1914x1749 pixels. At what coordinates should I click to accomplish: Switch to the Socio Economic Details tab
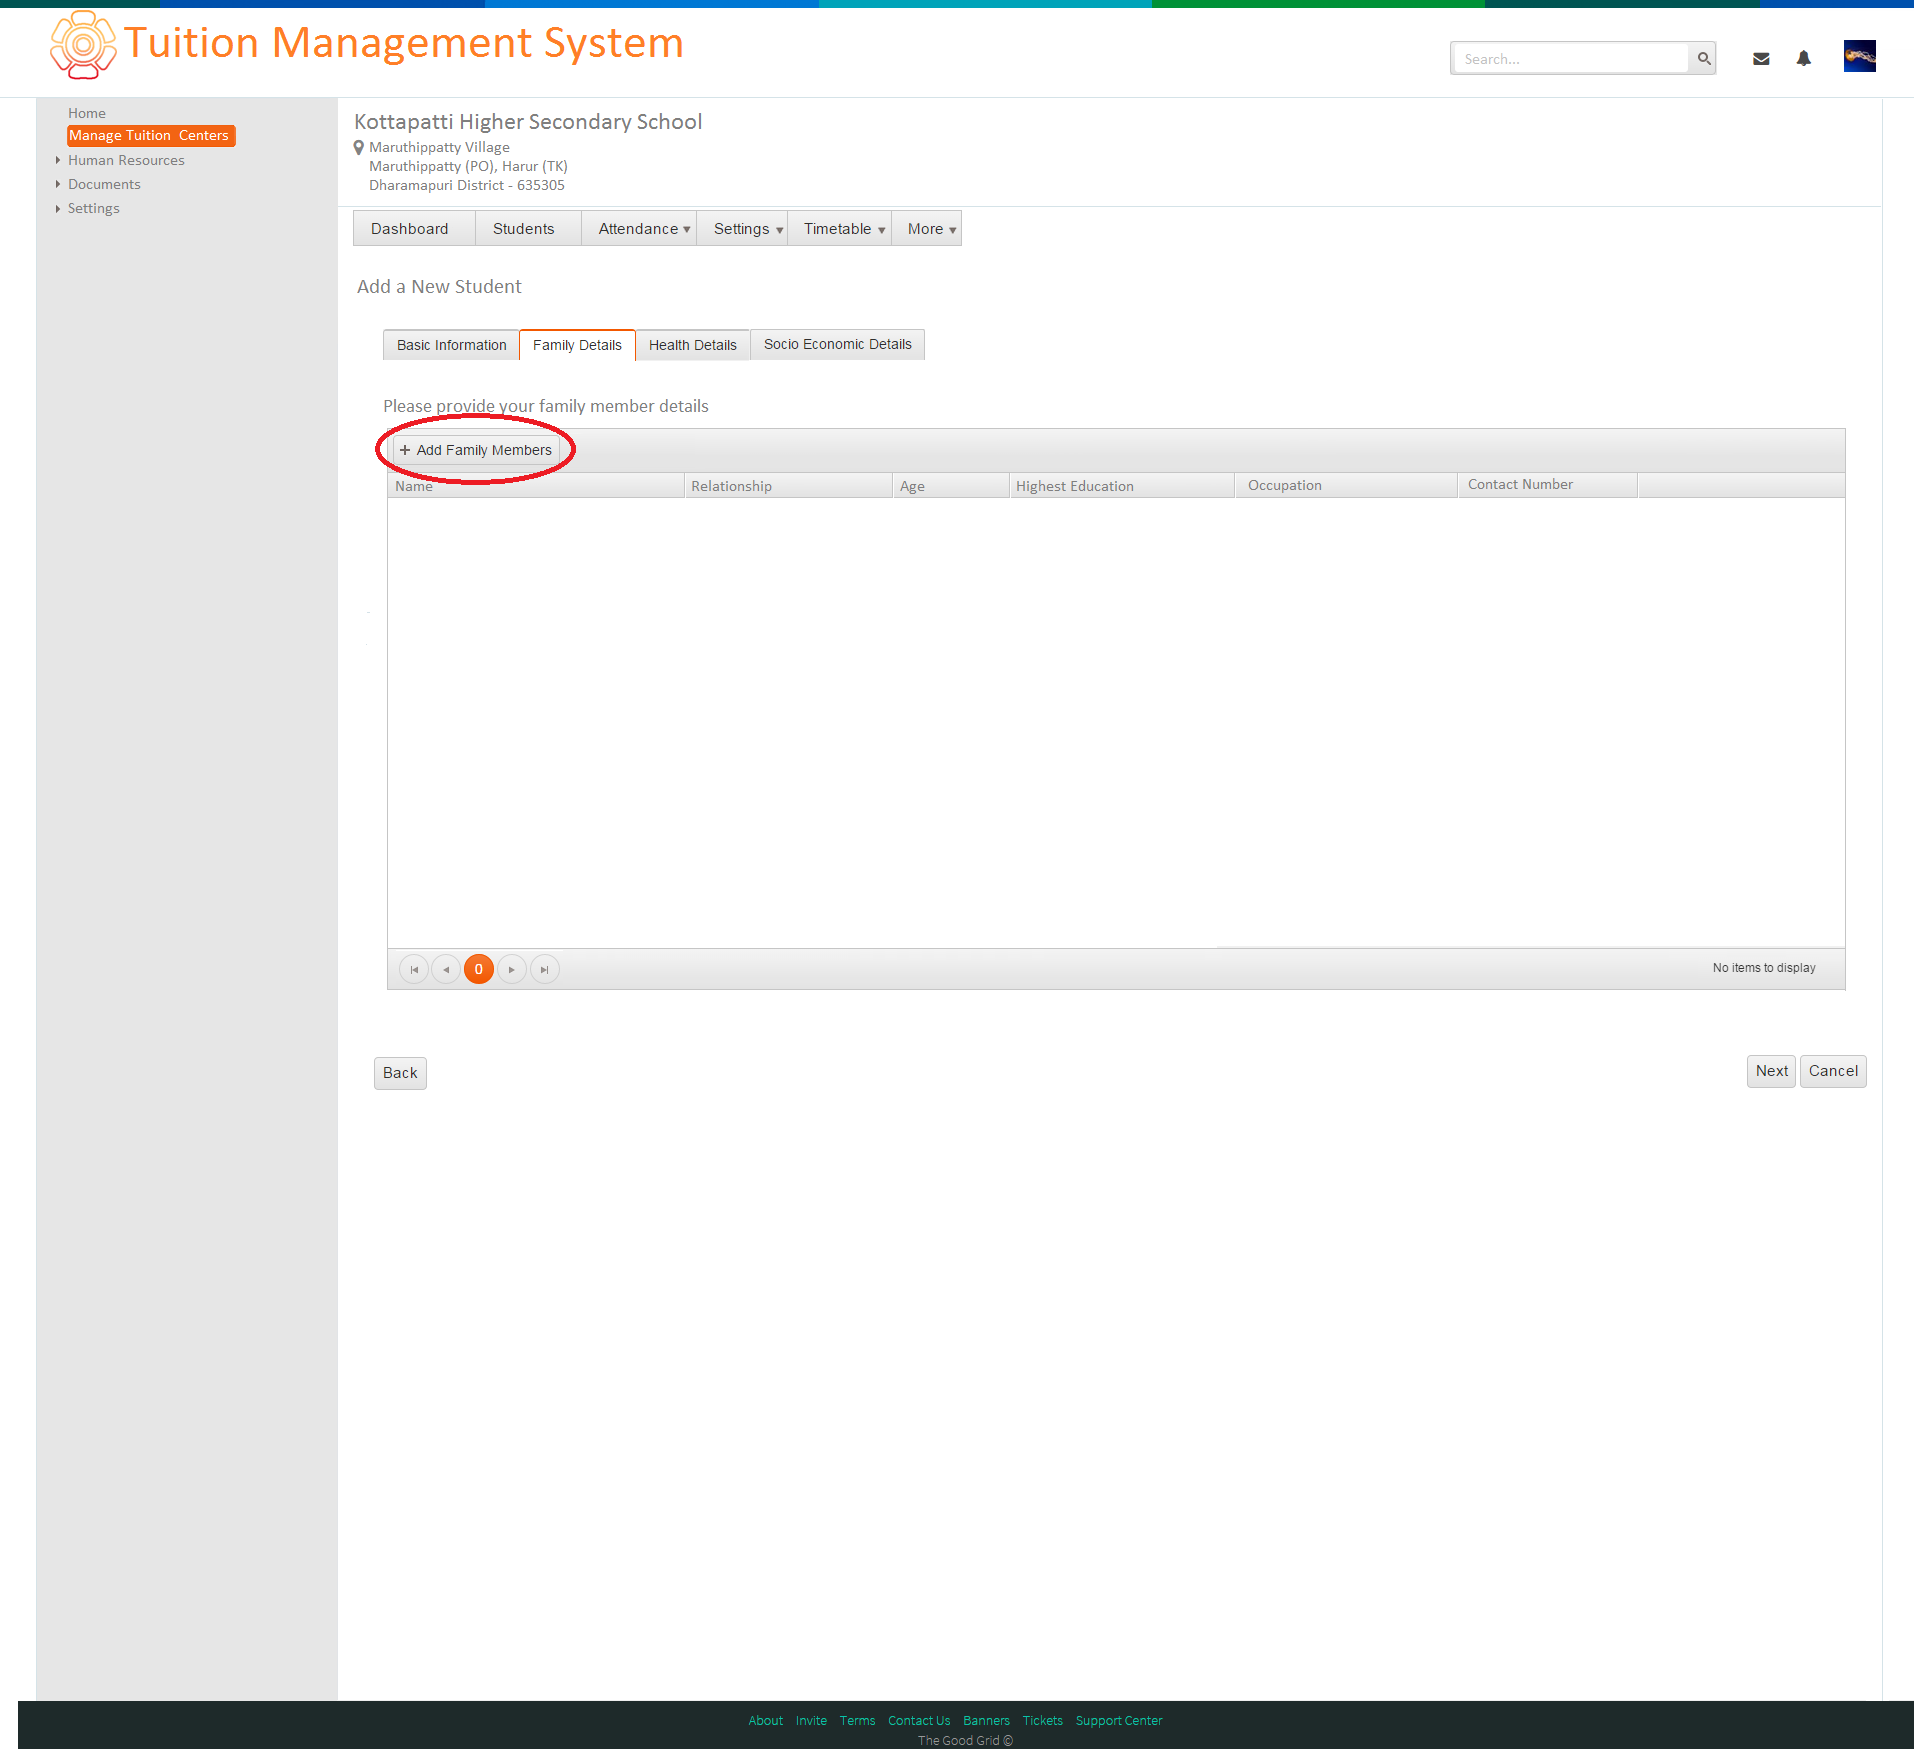[x=837, y=344]
